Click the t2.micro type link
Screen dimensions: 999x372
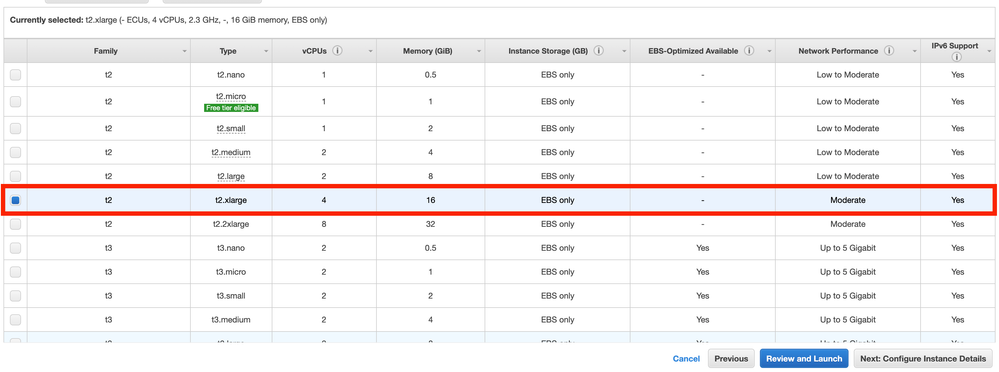(230, 96)
